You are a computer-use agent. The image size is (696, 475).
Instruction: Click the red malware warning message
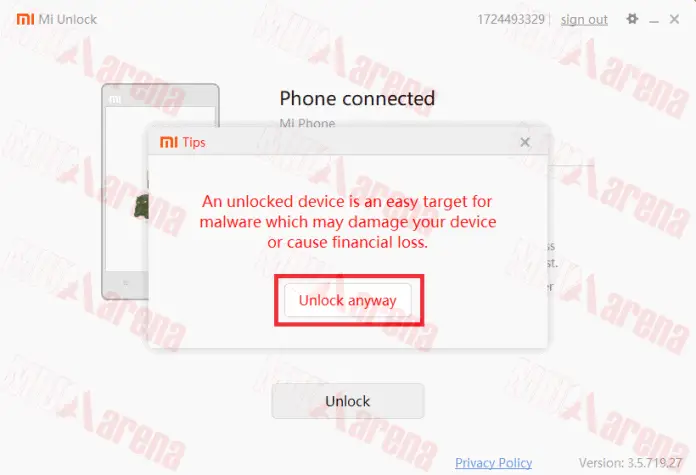[348, 222]
